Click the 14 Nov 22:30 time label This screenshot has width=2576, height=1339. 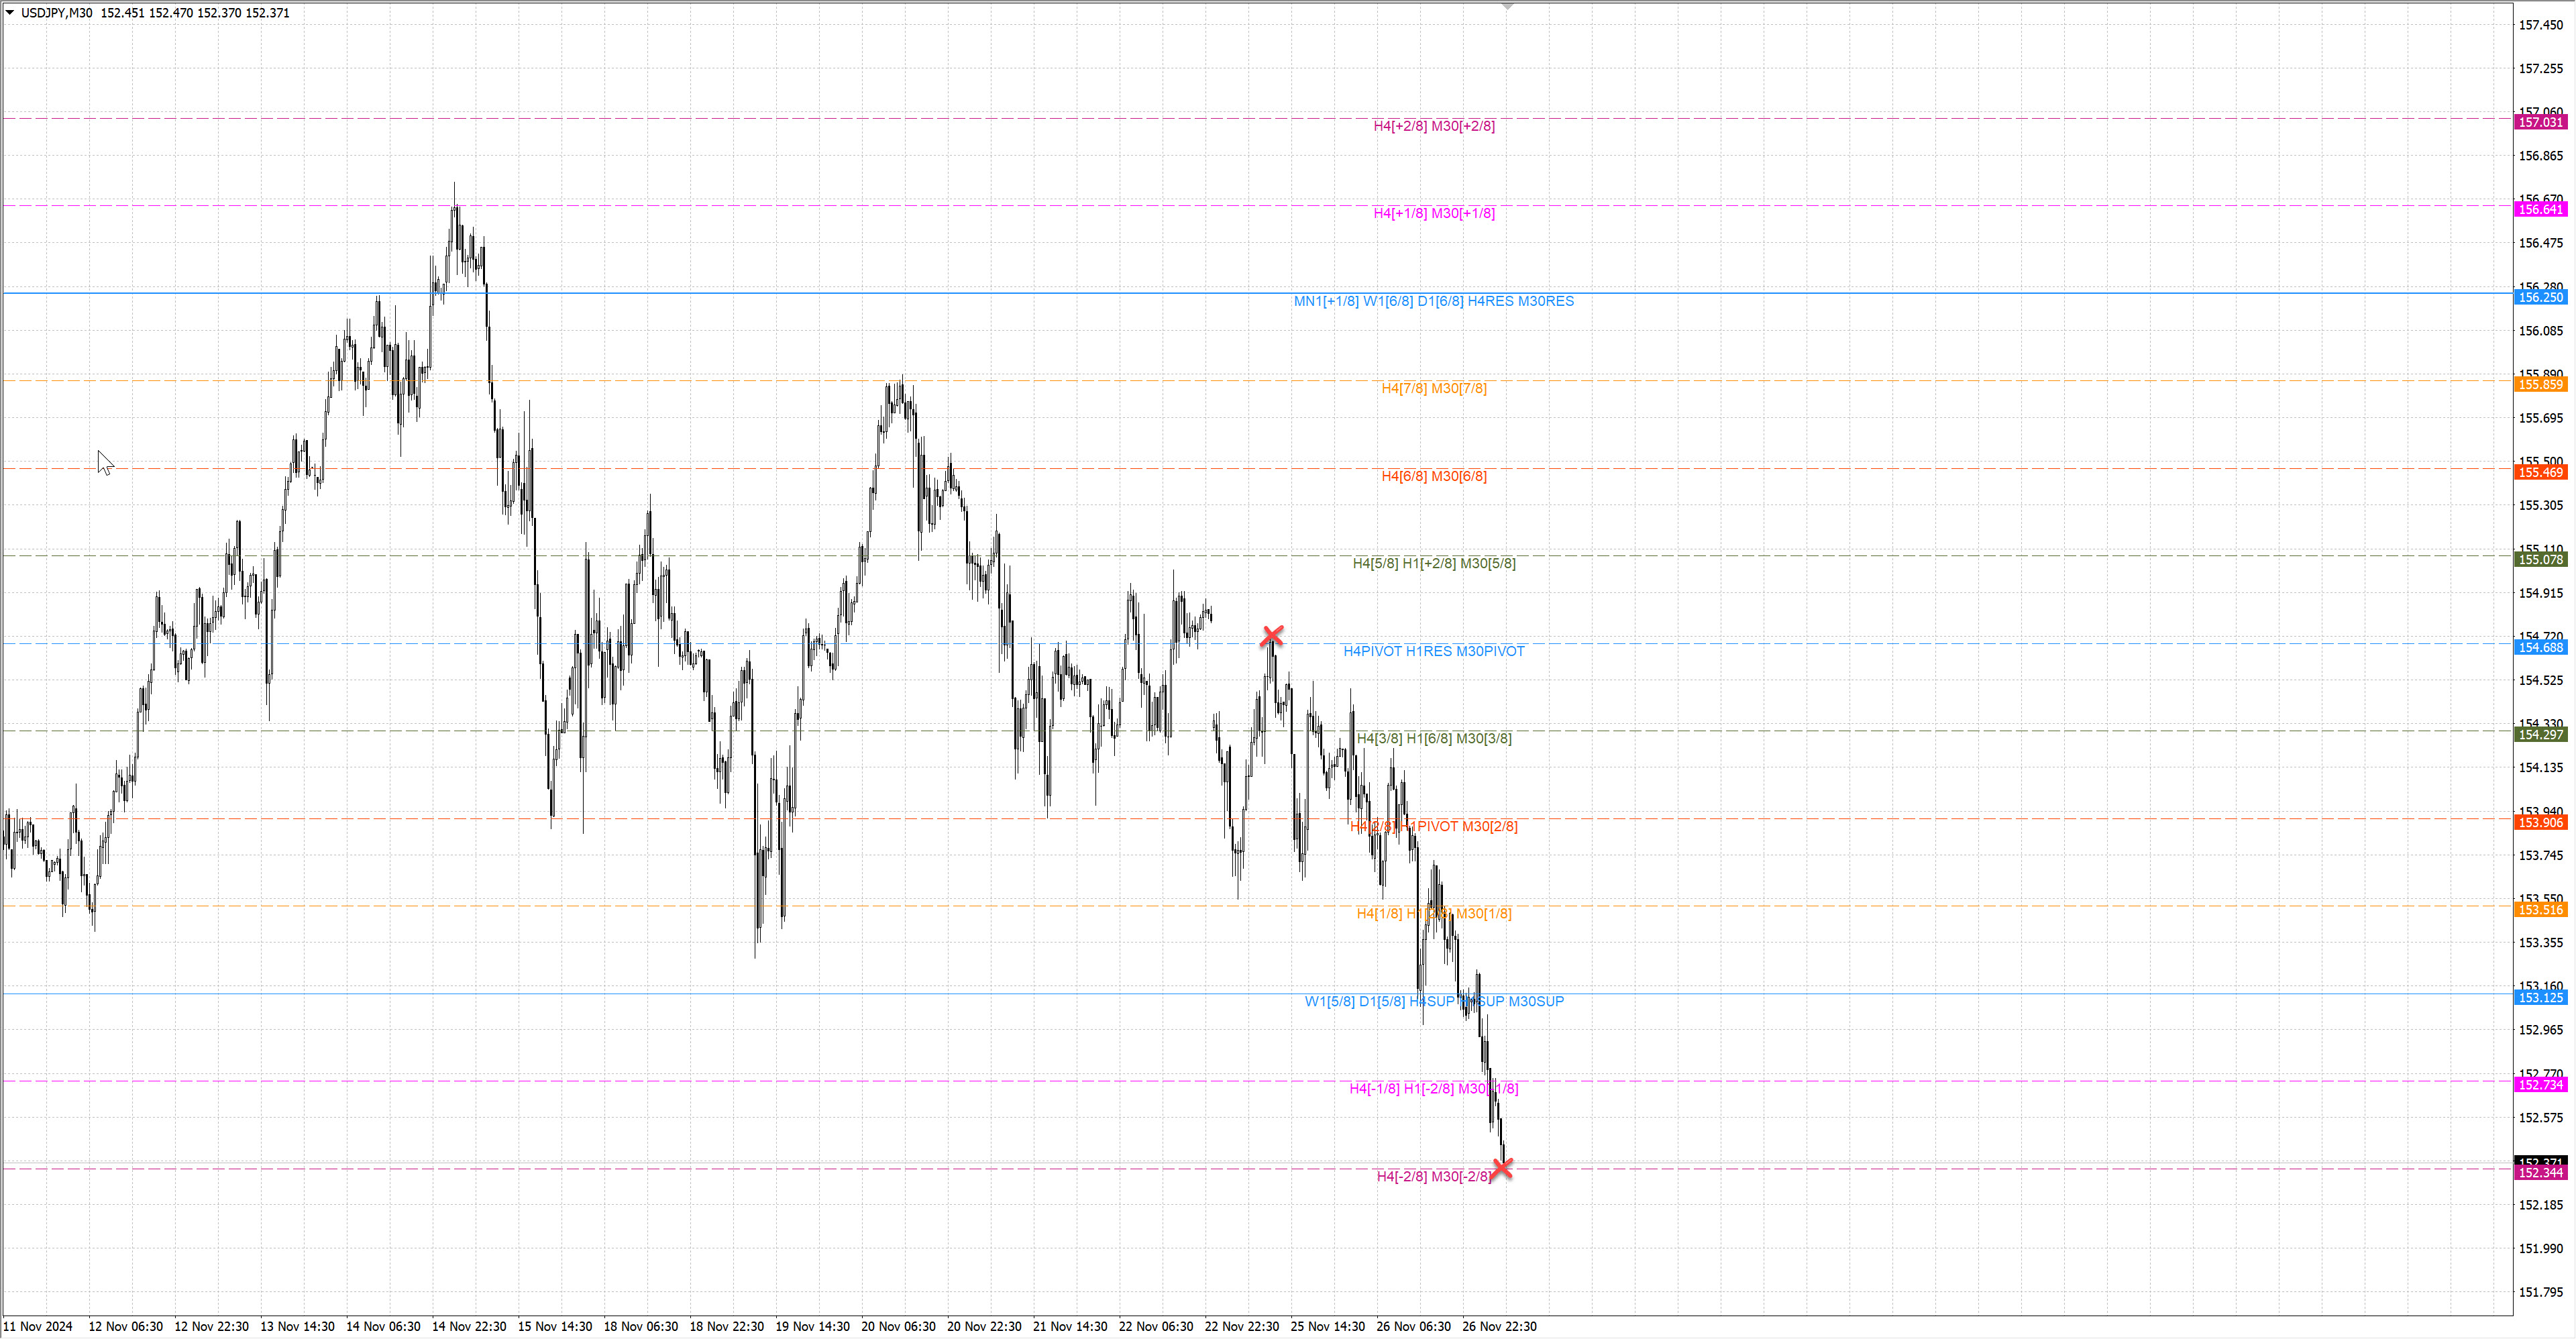click(469, 1326)
